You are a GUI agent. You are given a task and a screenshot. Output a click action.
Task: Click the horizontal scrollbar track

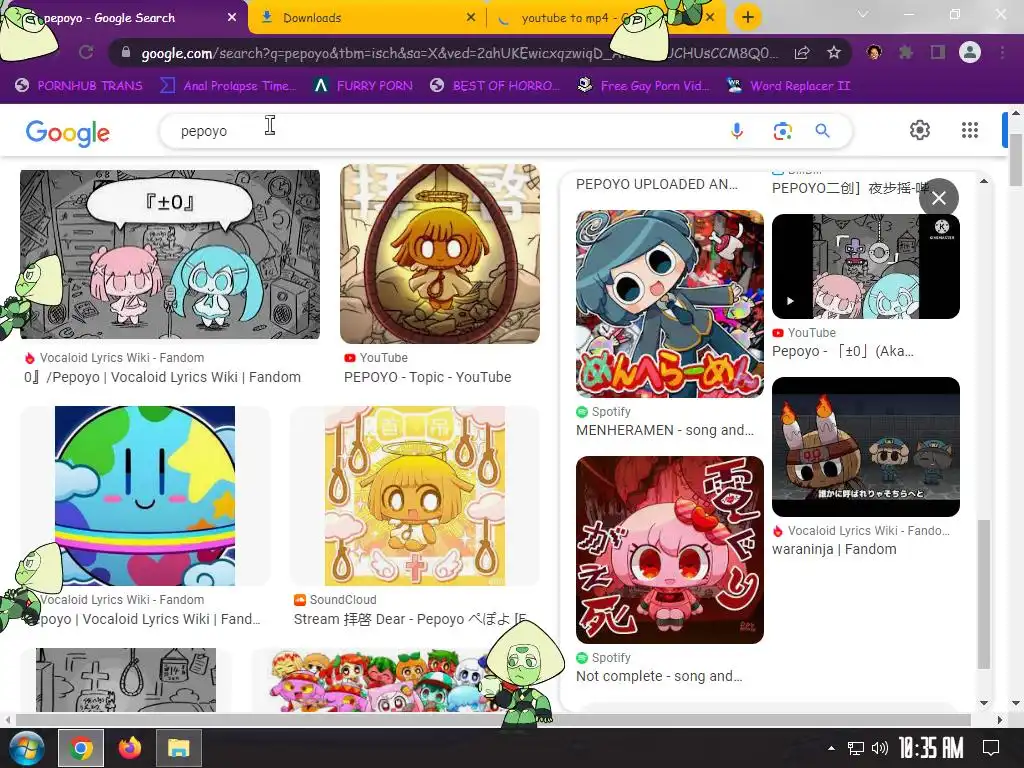(x=493, y=720)
